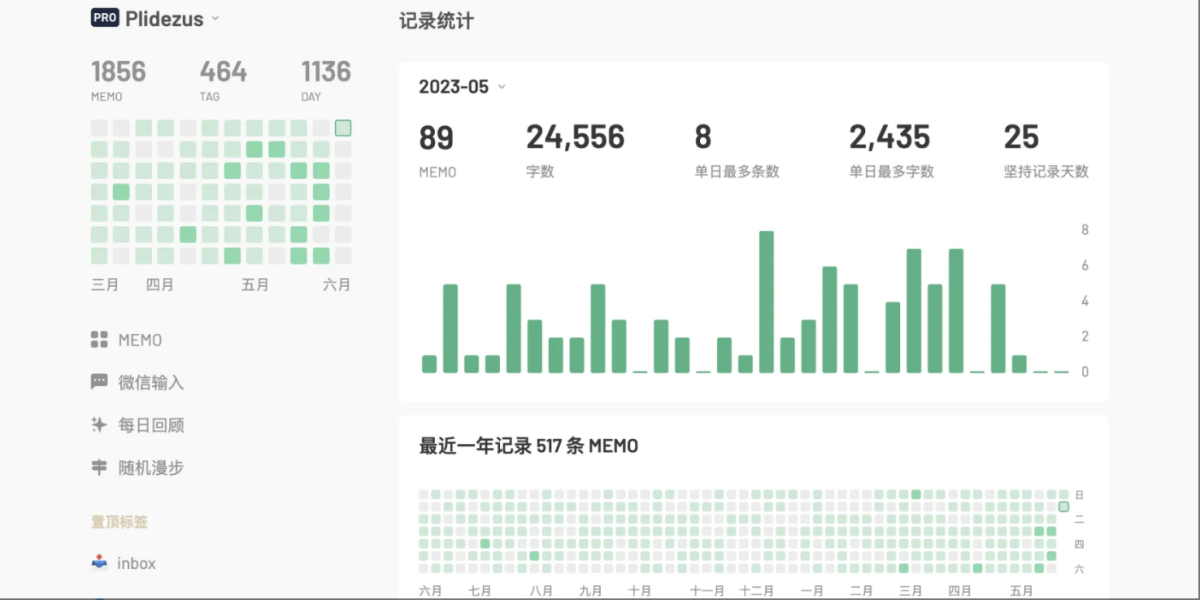Open the MEMO menu item
Screen dimensions: 1200x600
(140, 340)
